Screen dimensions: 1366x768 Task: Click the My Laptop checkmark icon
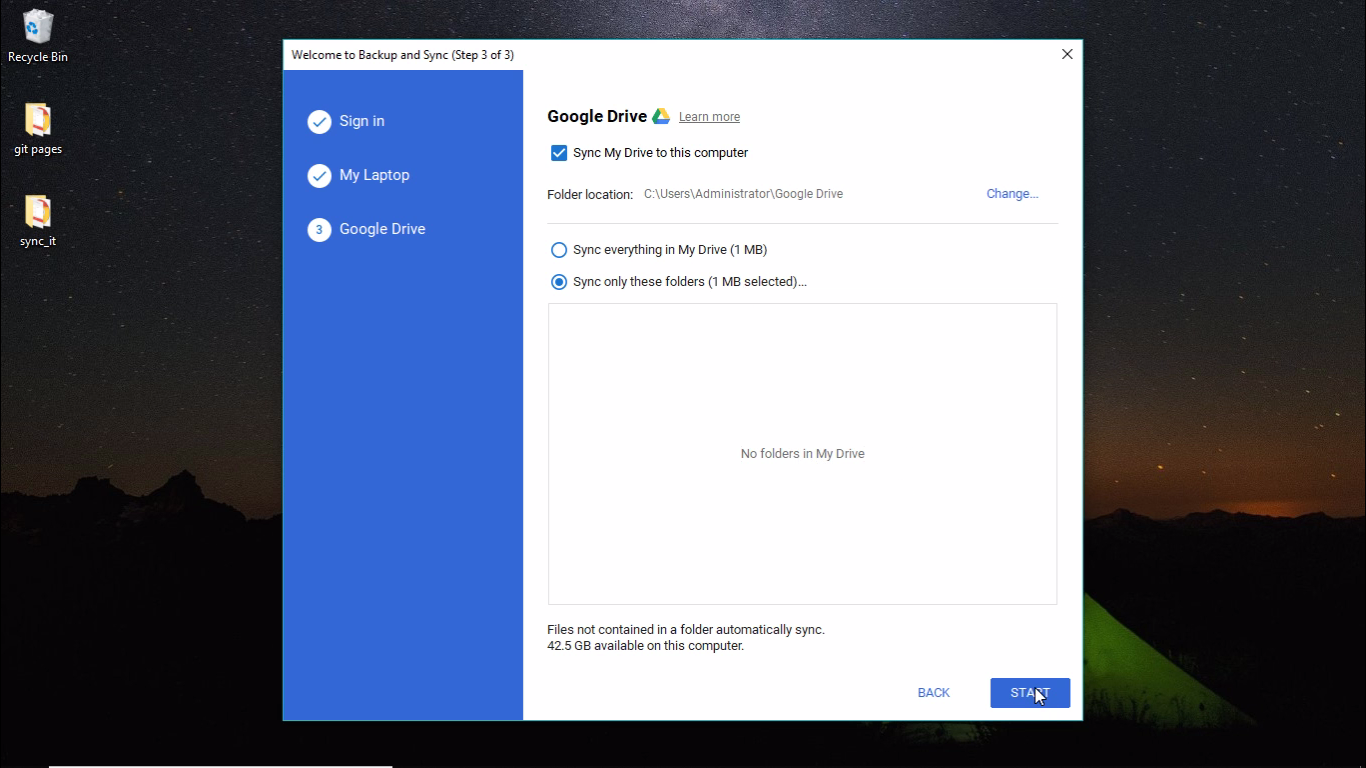(x=319, y=175)
